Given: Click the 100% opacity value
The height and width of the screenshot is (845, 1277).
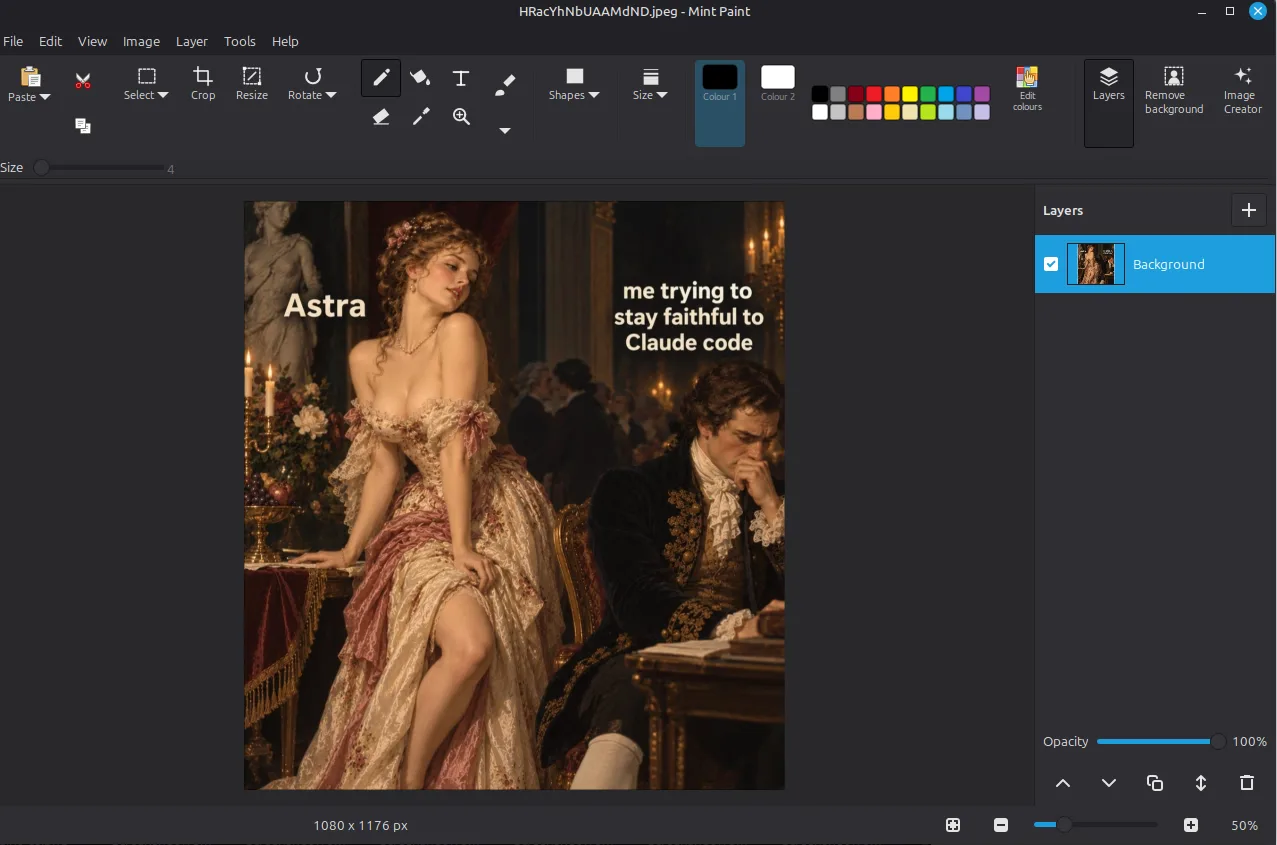Looking at the screenshot, I should 1250,741.
